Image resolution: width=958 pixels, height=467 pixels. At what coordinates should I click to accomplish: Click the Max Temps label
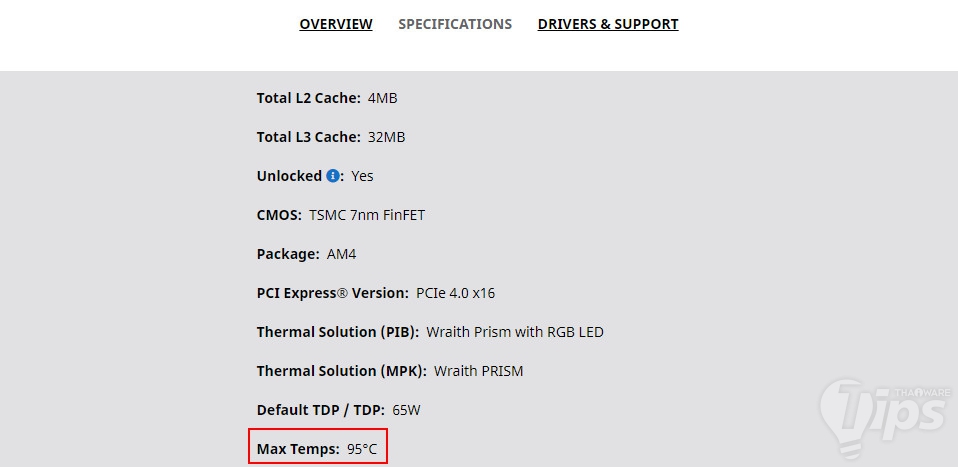tap(298, 449)
